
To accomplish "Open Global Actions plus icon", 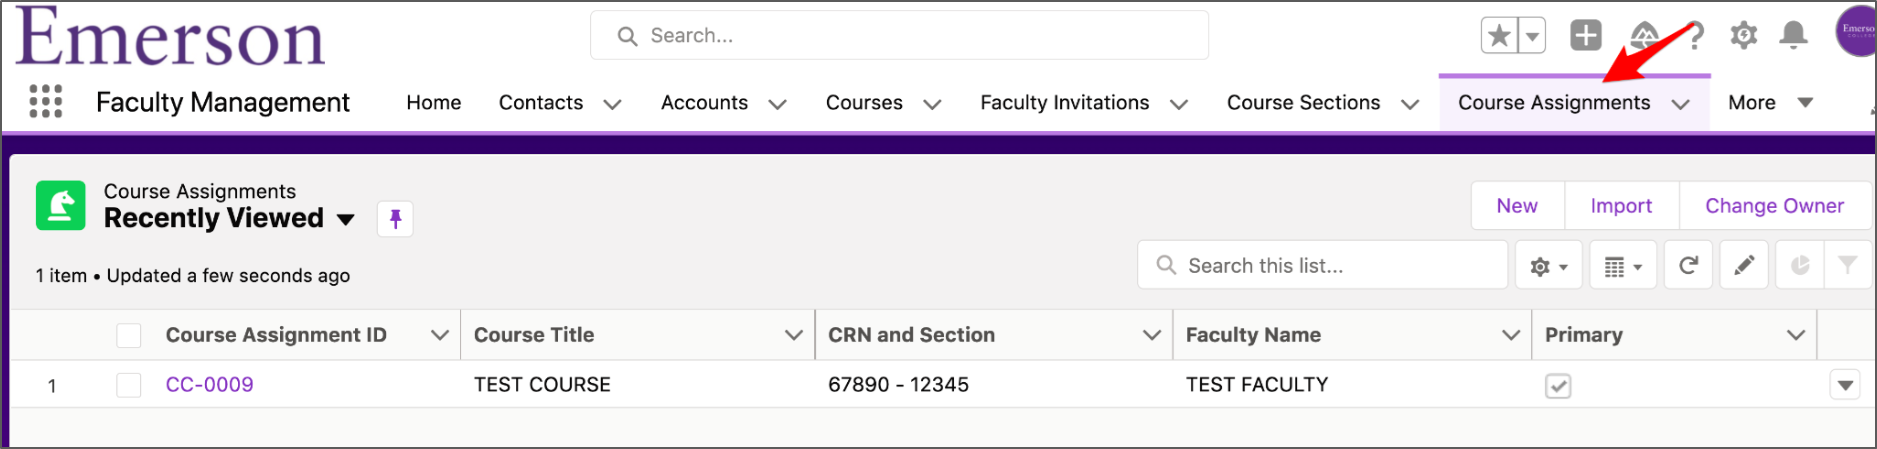I will coord(1586,35).
